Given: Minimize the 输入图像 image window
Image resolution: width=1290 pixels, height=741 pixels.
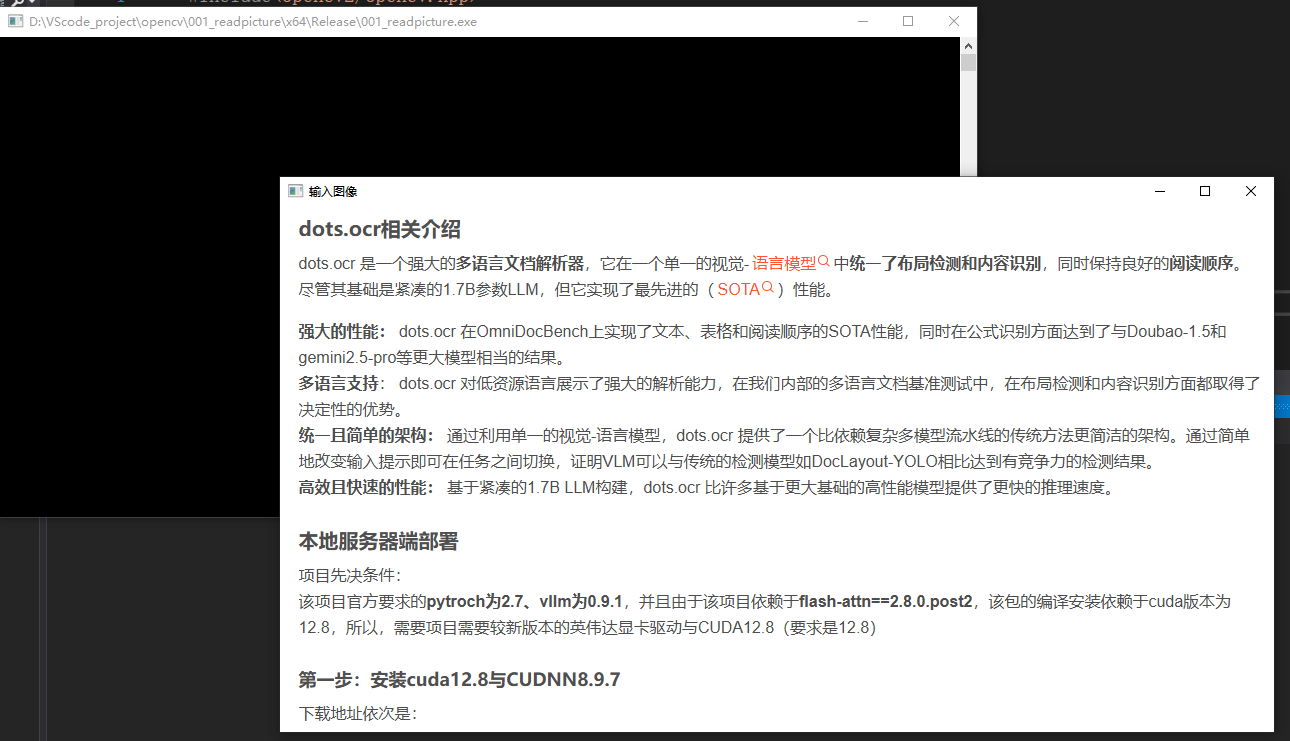Looking at the screenshot, I should [x=1160, y=191].
